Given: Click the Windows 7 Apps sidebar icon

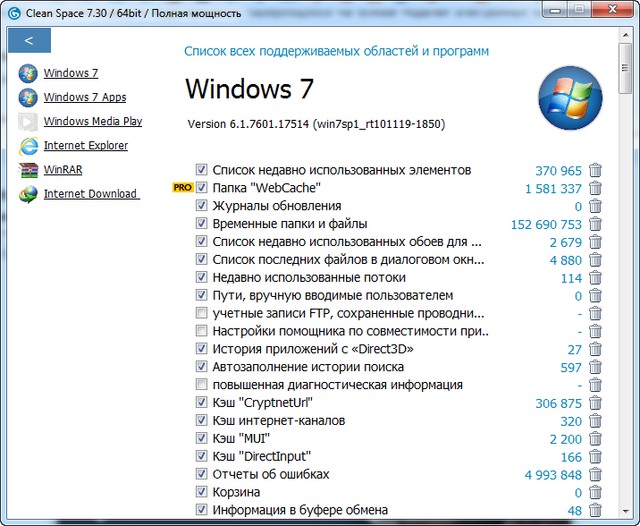Looking at the screenshot, I should pyautogui.click(x=28, y=98).
